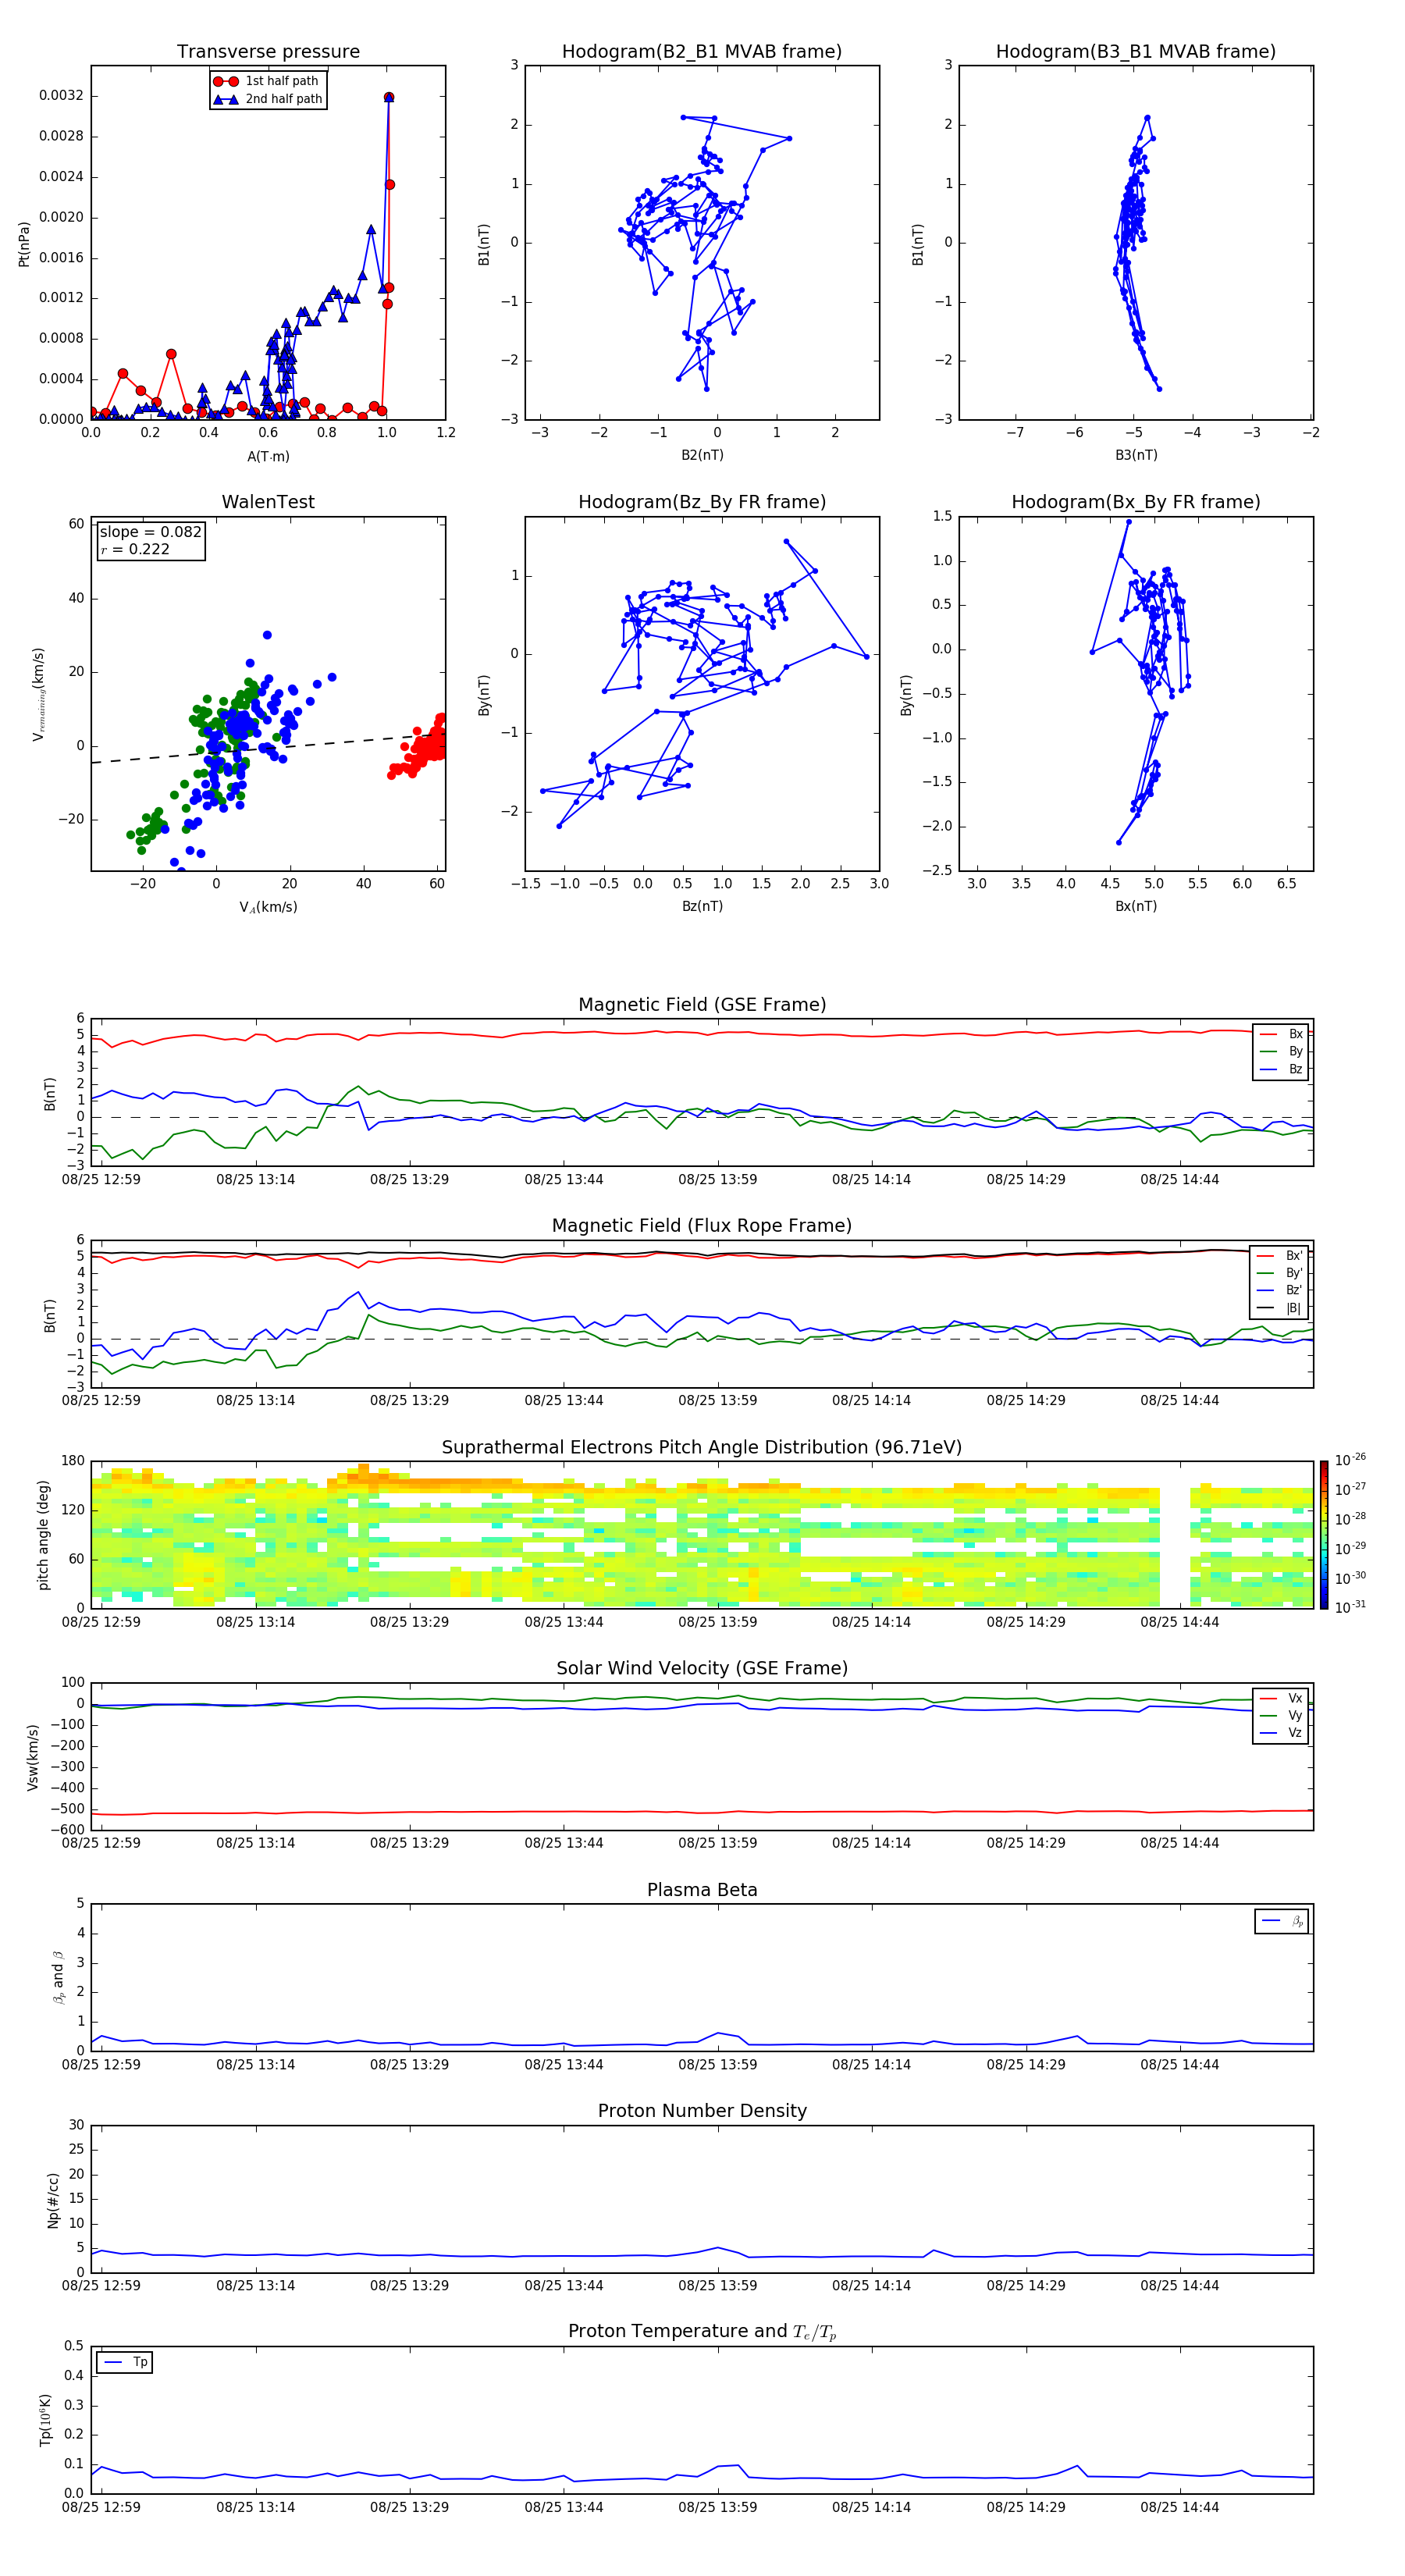The width and height of the screenshot is (1405, 2576).
Task: Select the "Hodogram(B3_B1 MVAB frame)" title
Action: click(x=1136, y=52)
